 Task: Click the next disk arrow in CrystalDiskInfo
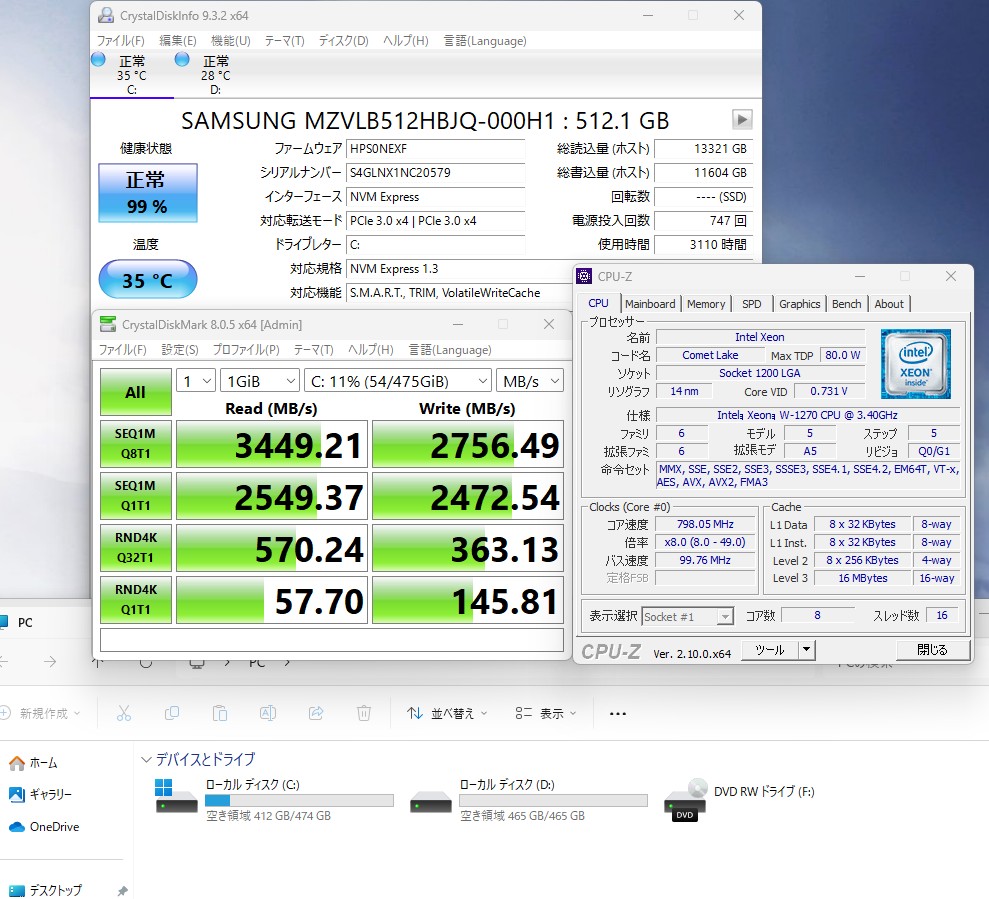point(742,119)
